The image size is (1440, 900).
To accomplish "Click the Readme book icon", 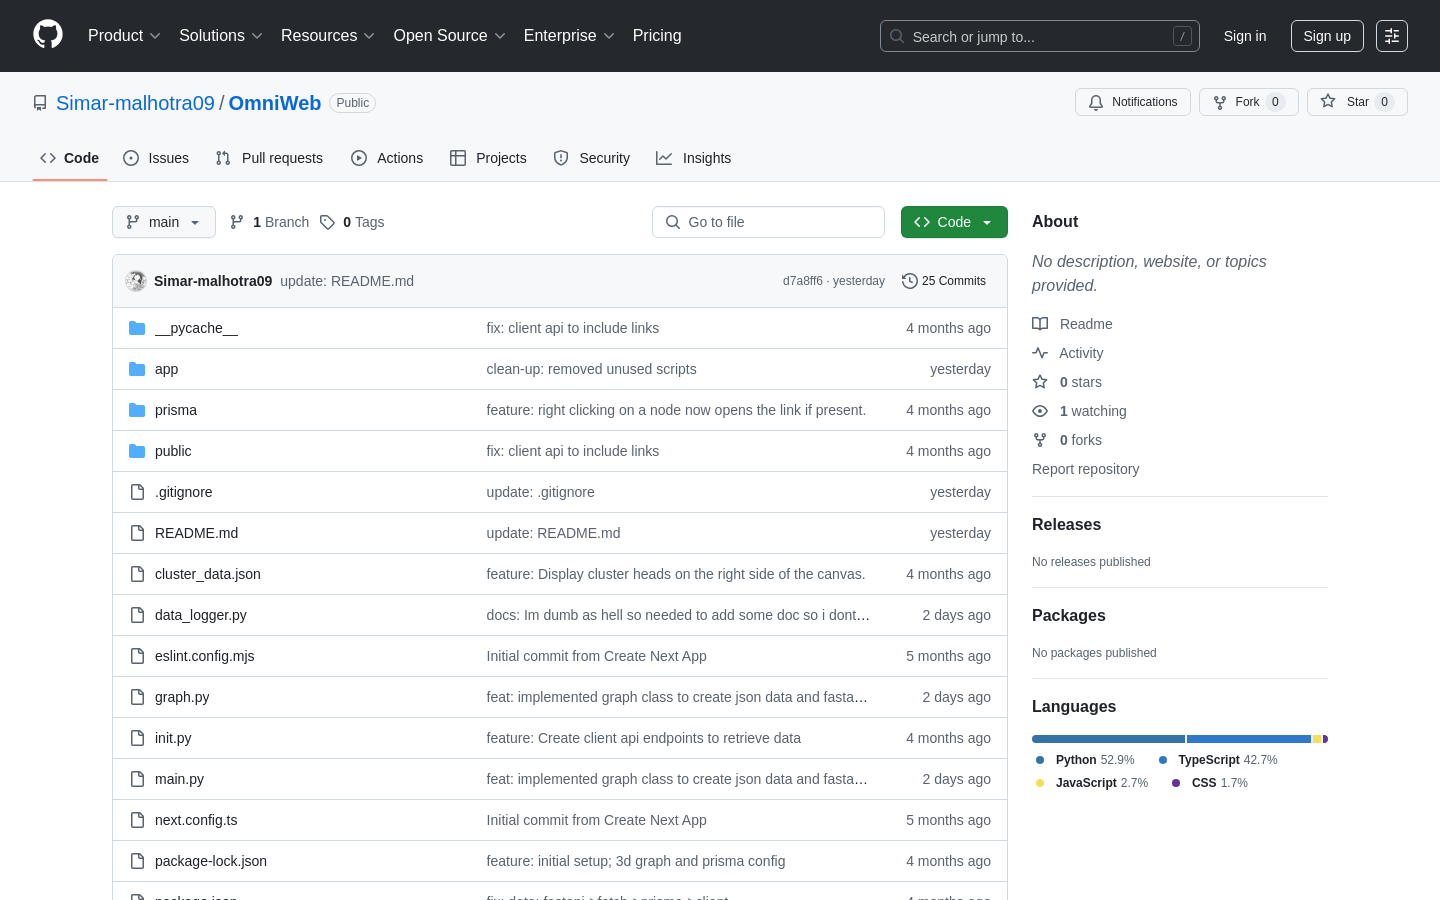I will [x=1040, y=324].
